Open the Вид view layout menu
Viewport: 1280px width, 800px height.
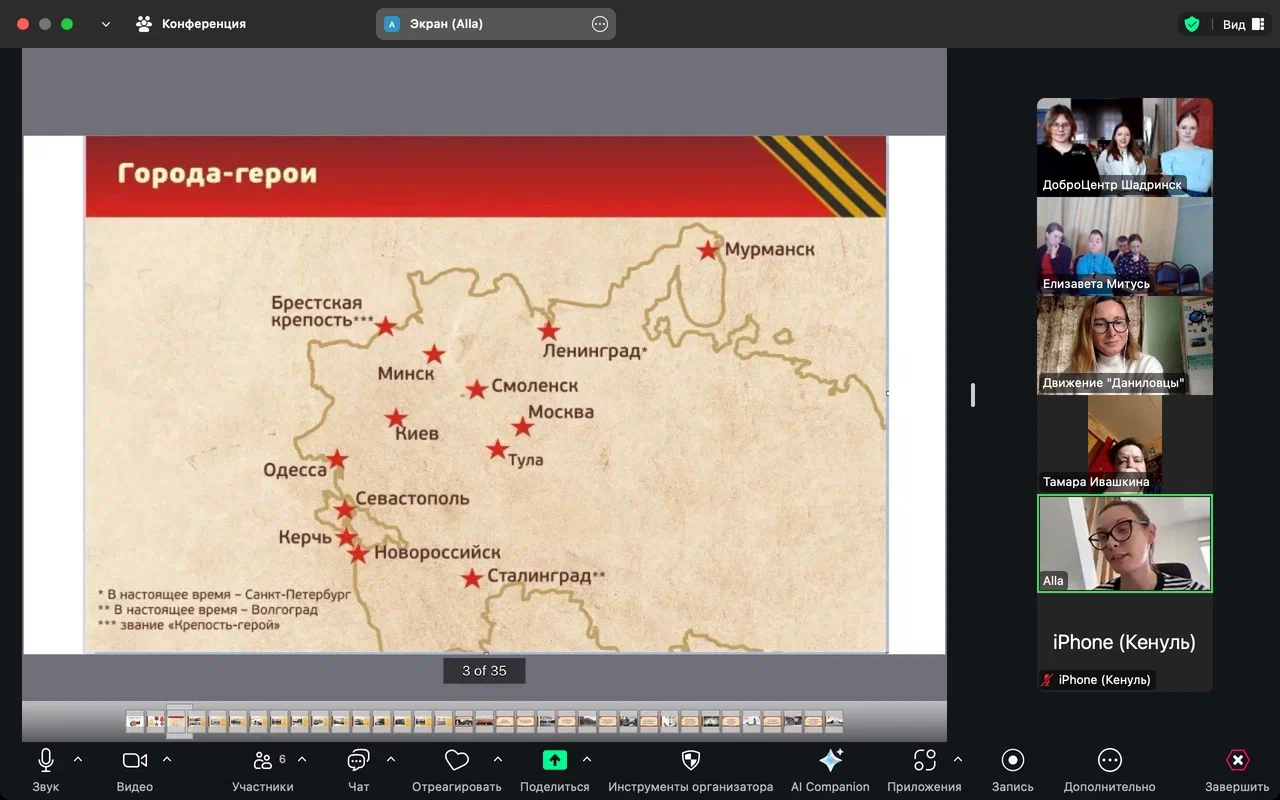(x=1243, y=24)
